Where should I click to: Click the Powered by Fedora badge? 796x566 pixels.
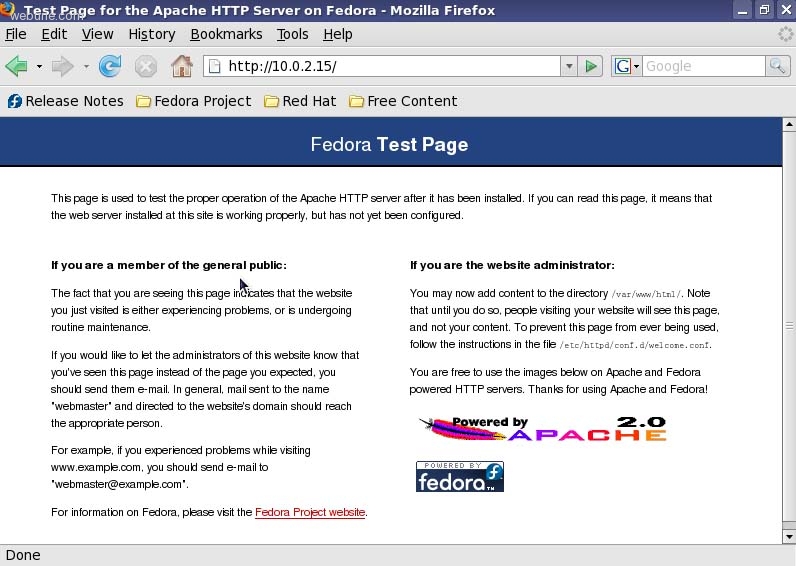click(x=459, y=476)
